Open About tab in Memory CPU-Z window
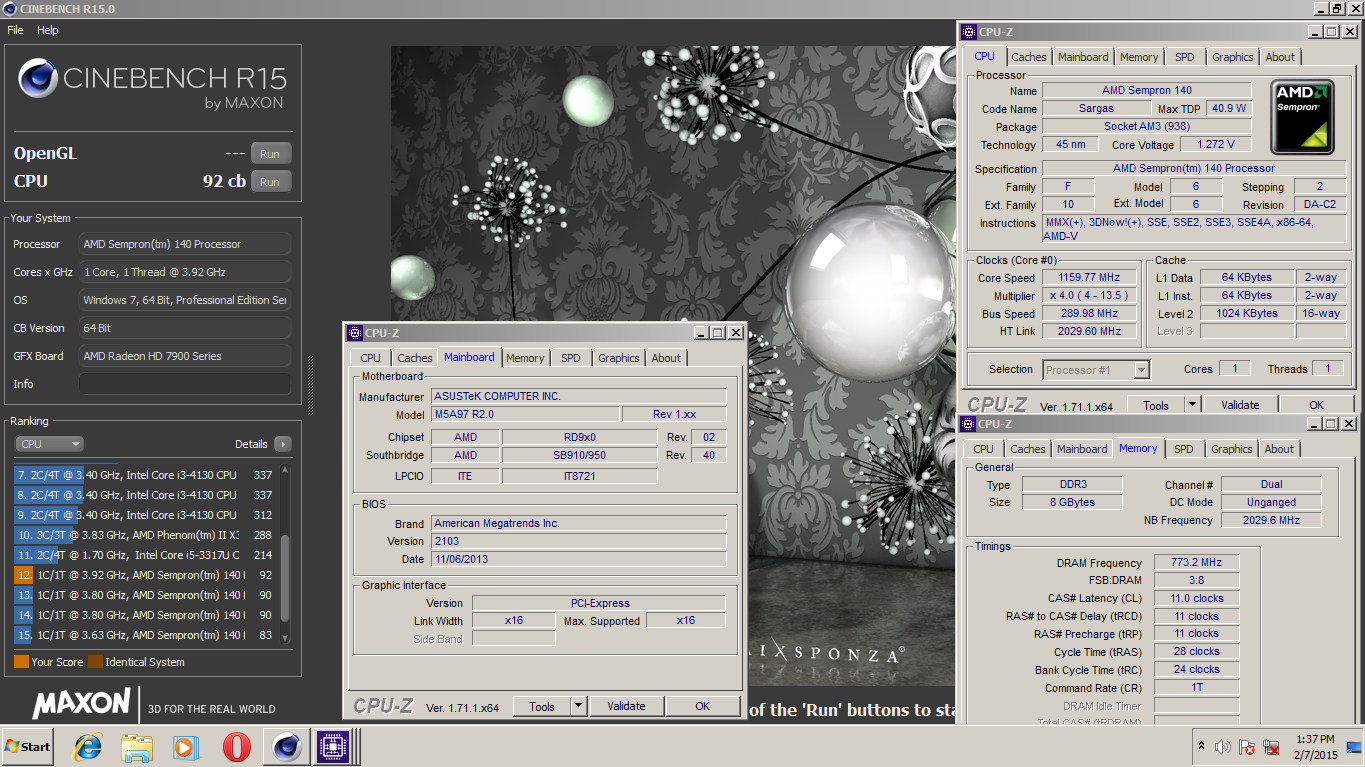The image size is (1365, 767). point(1279,449)
